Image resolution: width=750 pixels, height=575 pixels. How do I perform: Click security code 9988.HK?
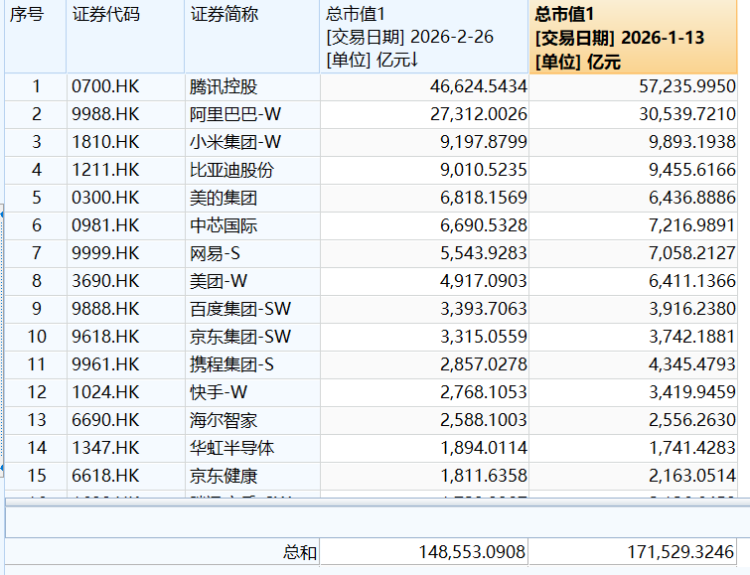pyautogui.click(x=106, y=115)
